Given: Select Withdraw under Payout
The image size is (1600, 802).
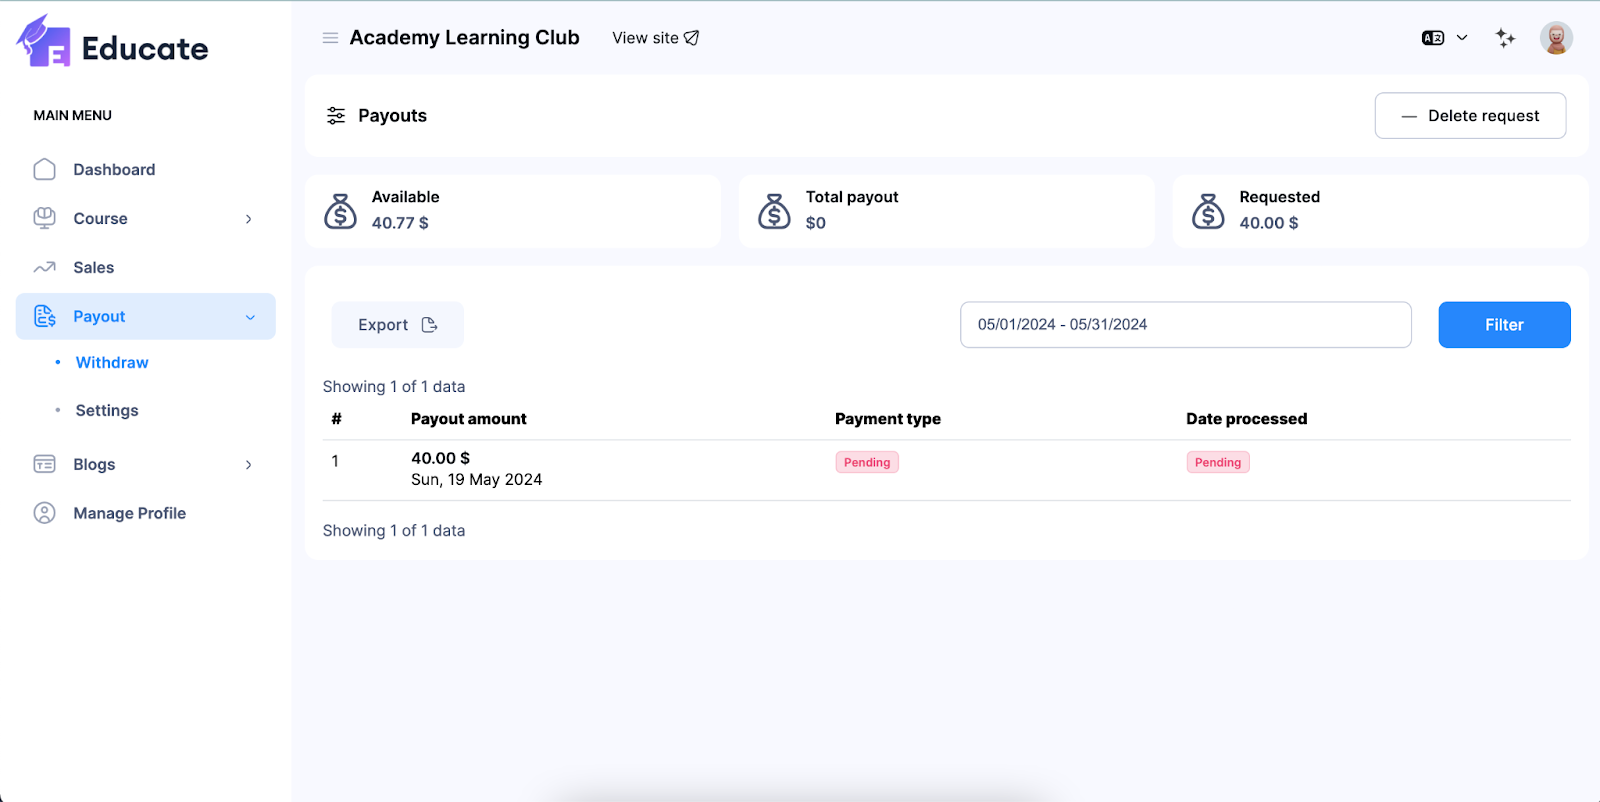Looking at the screenshot, I should click(112, 363).
